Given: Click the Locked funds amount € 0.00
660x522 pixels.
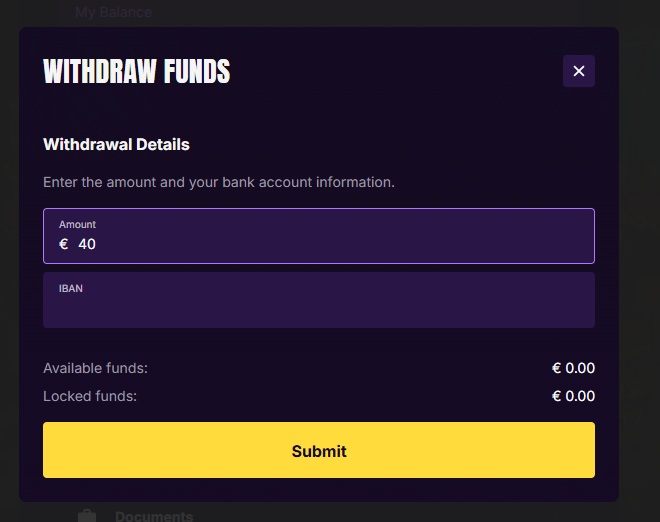Looking at the screenshot, I should [573, 396].
